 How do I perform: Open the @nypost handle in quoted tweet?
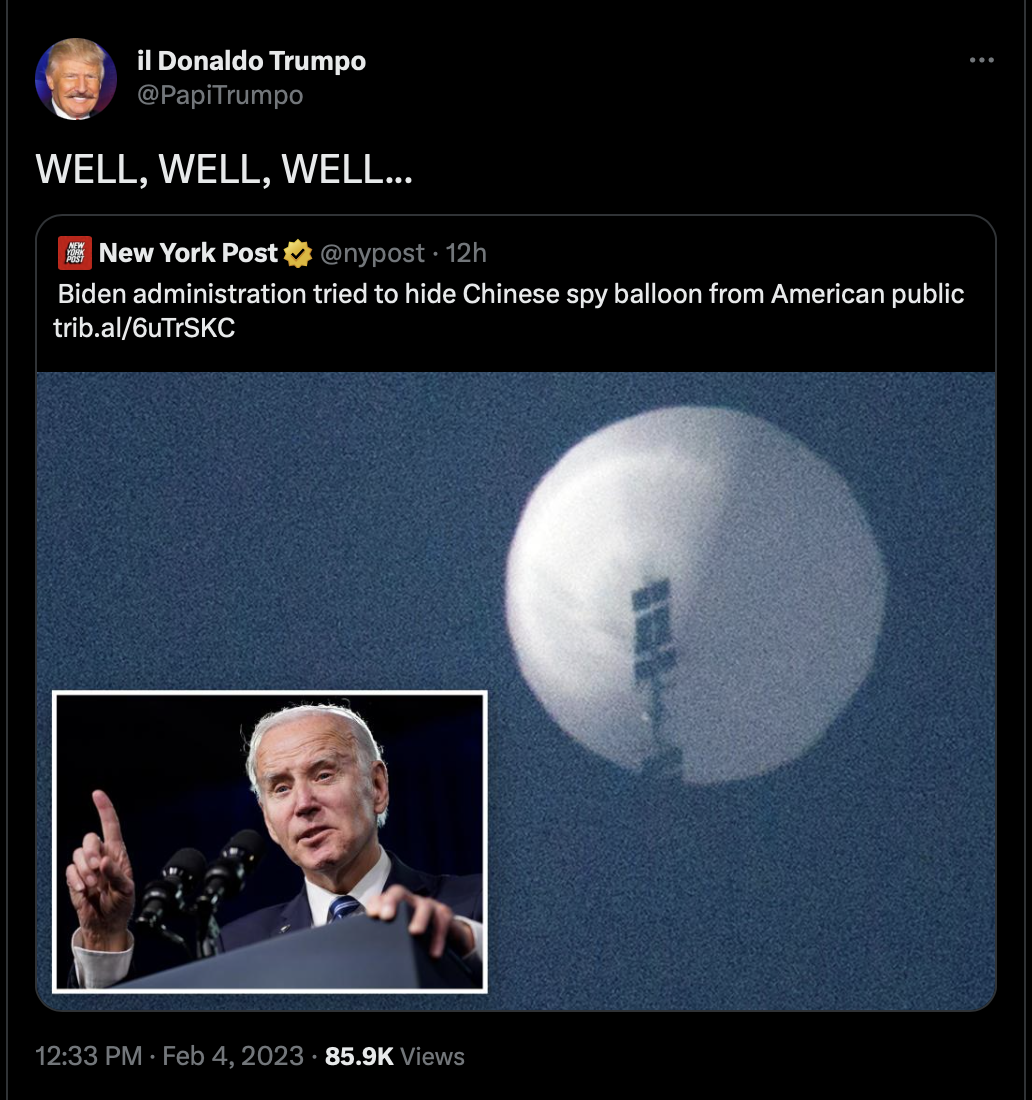(372, 253)
